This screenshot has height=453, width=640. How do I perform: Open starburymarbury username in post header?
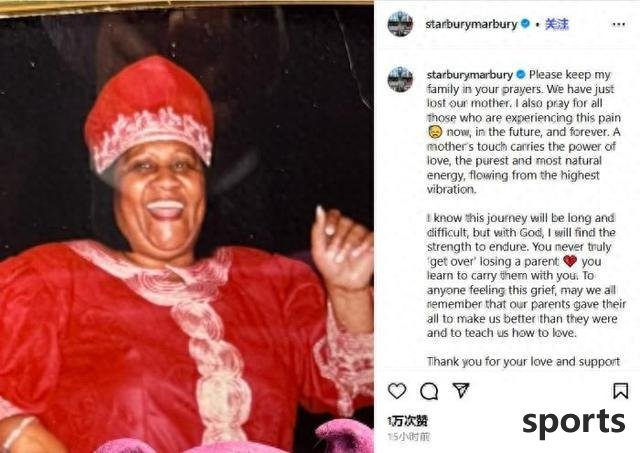pyautogui.click(x=471, y=24)
